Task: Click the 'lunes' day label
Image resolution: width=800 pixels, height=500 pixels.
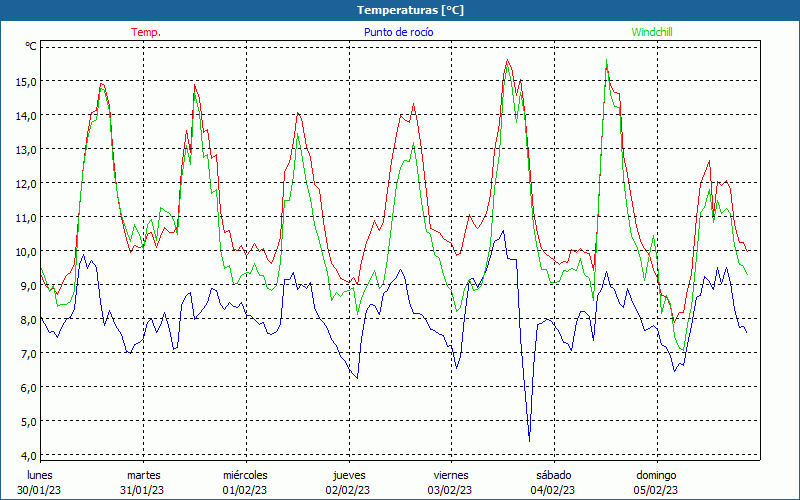Action: (39, 475)
